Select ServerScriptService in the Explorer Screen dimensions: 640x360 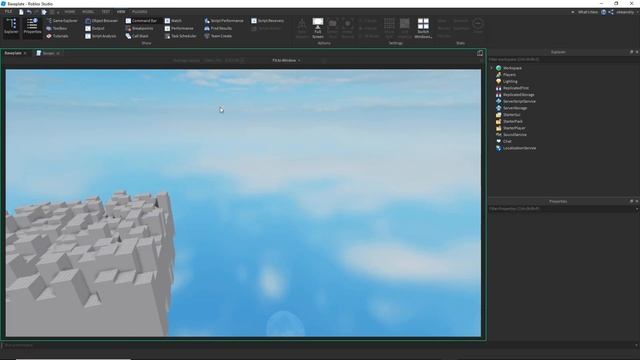[x=519, y=101]
